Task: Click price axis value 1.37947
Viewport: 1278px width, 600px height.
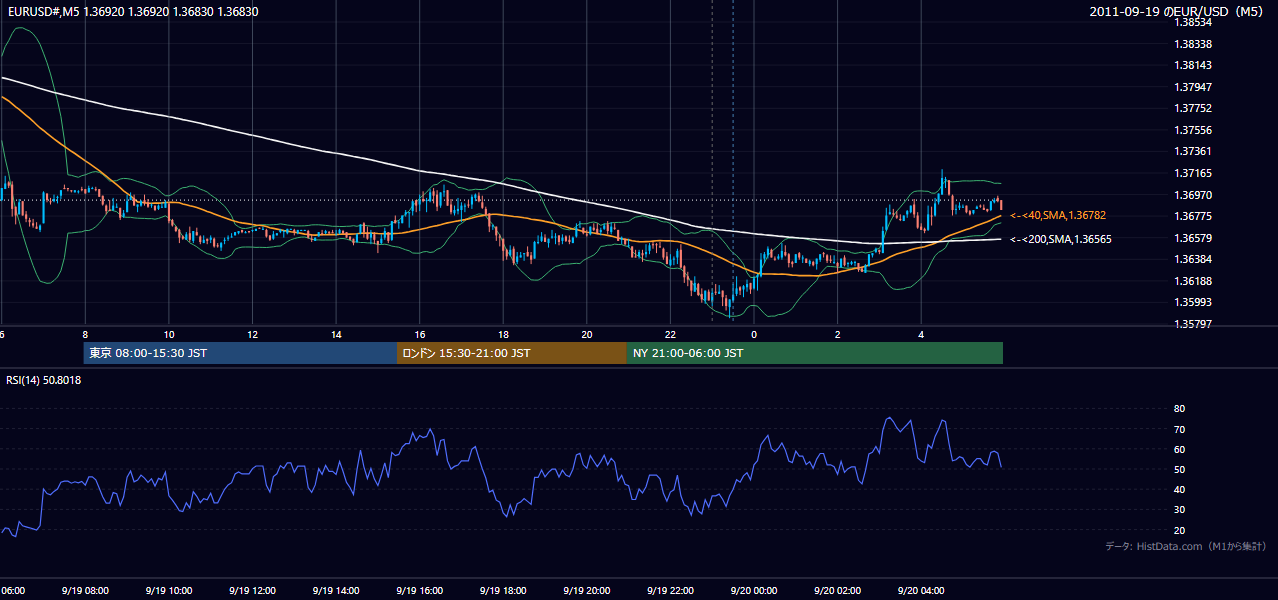Action: (1192, 87)
